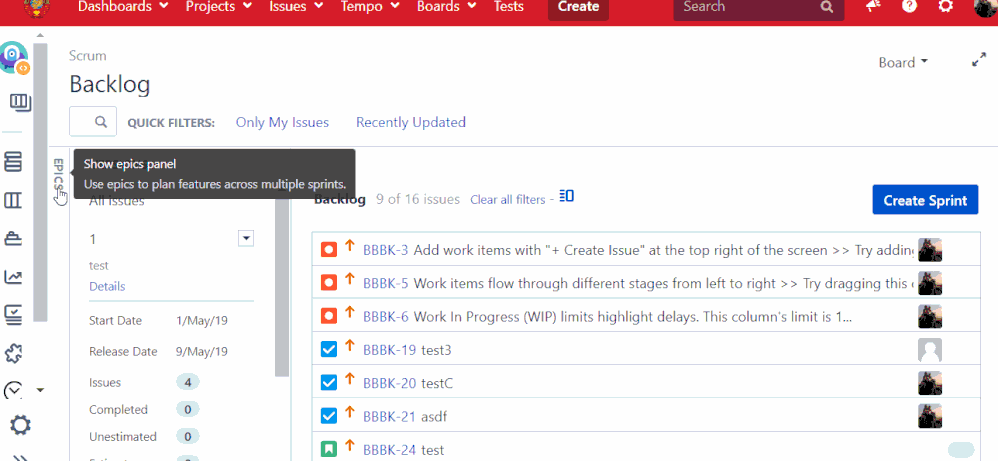Open Reports chart icon in sidebar

tap(13, 276)
